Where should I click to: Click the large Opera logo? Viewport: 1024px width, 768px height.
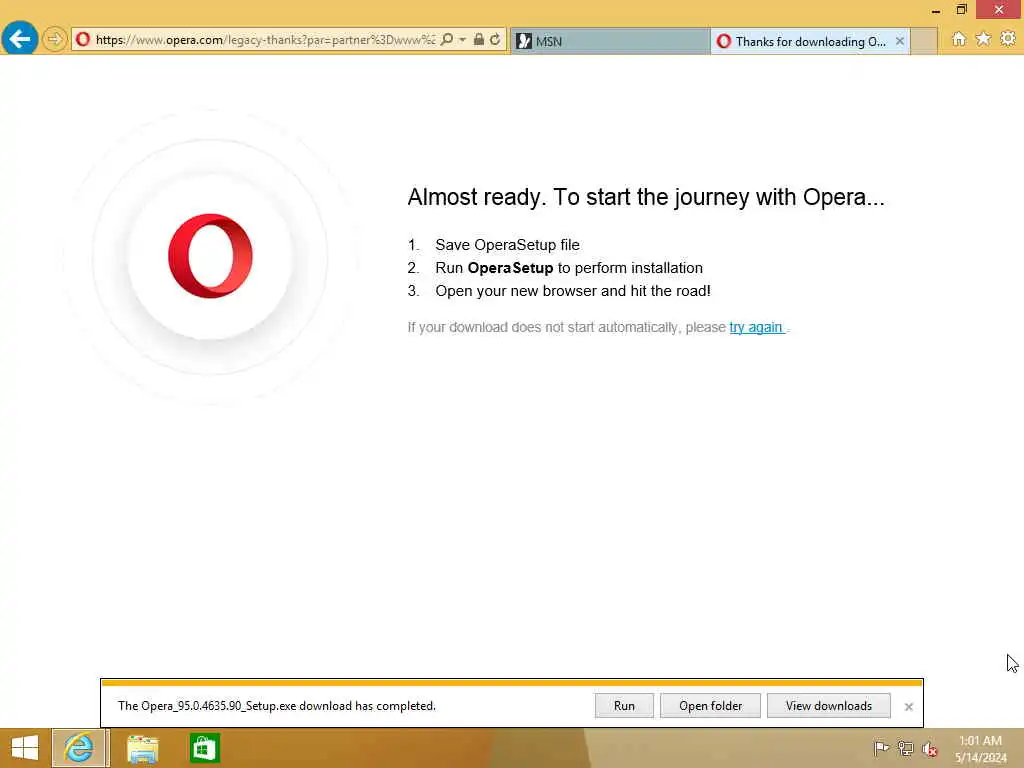pos(210,256)
